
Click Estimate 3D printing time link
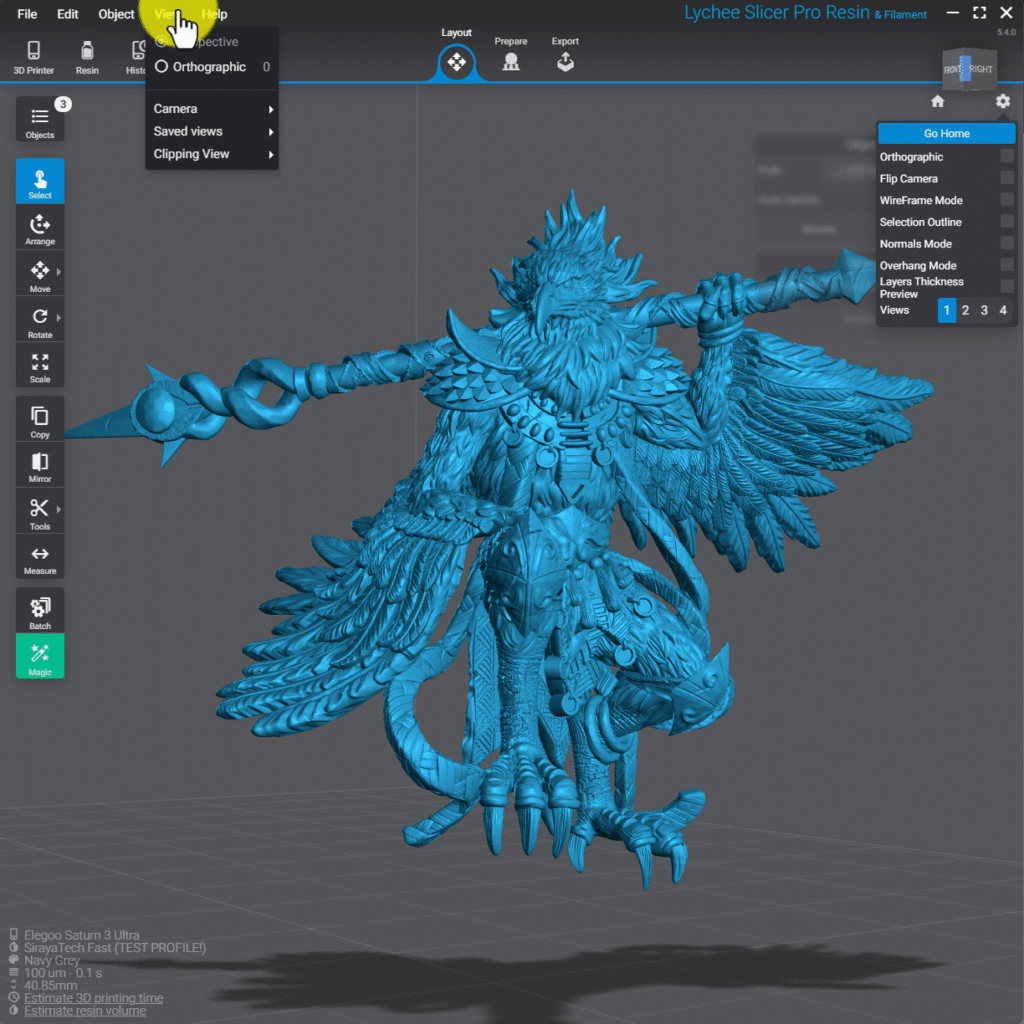click(x=93, y=998)
